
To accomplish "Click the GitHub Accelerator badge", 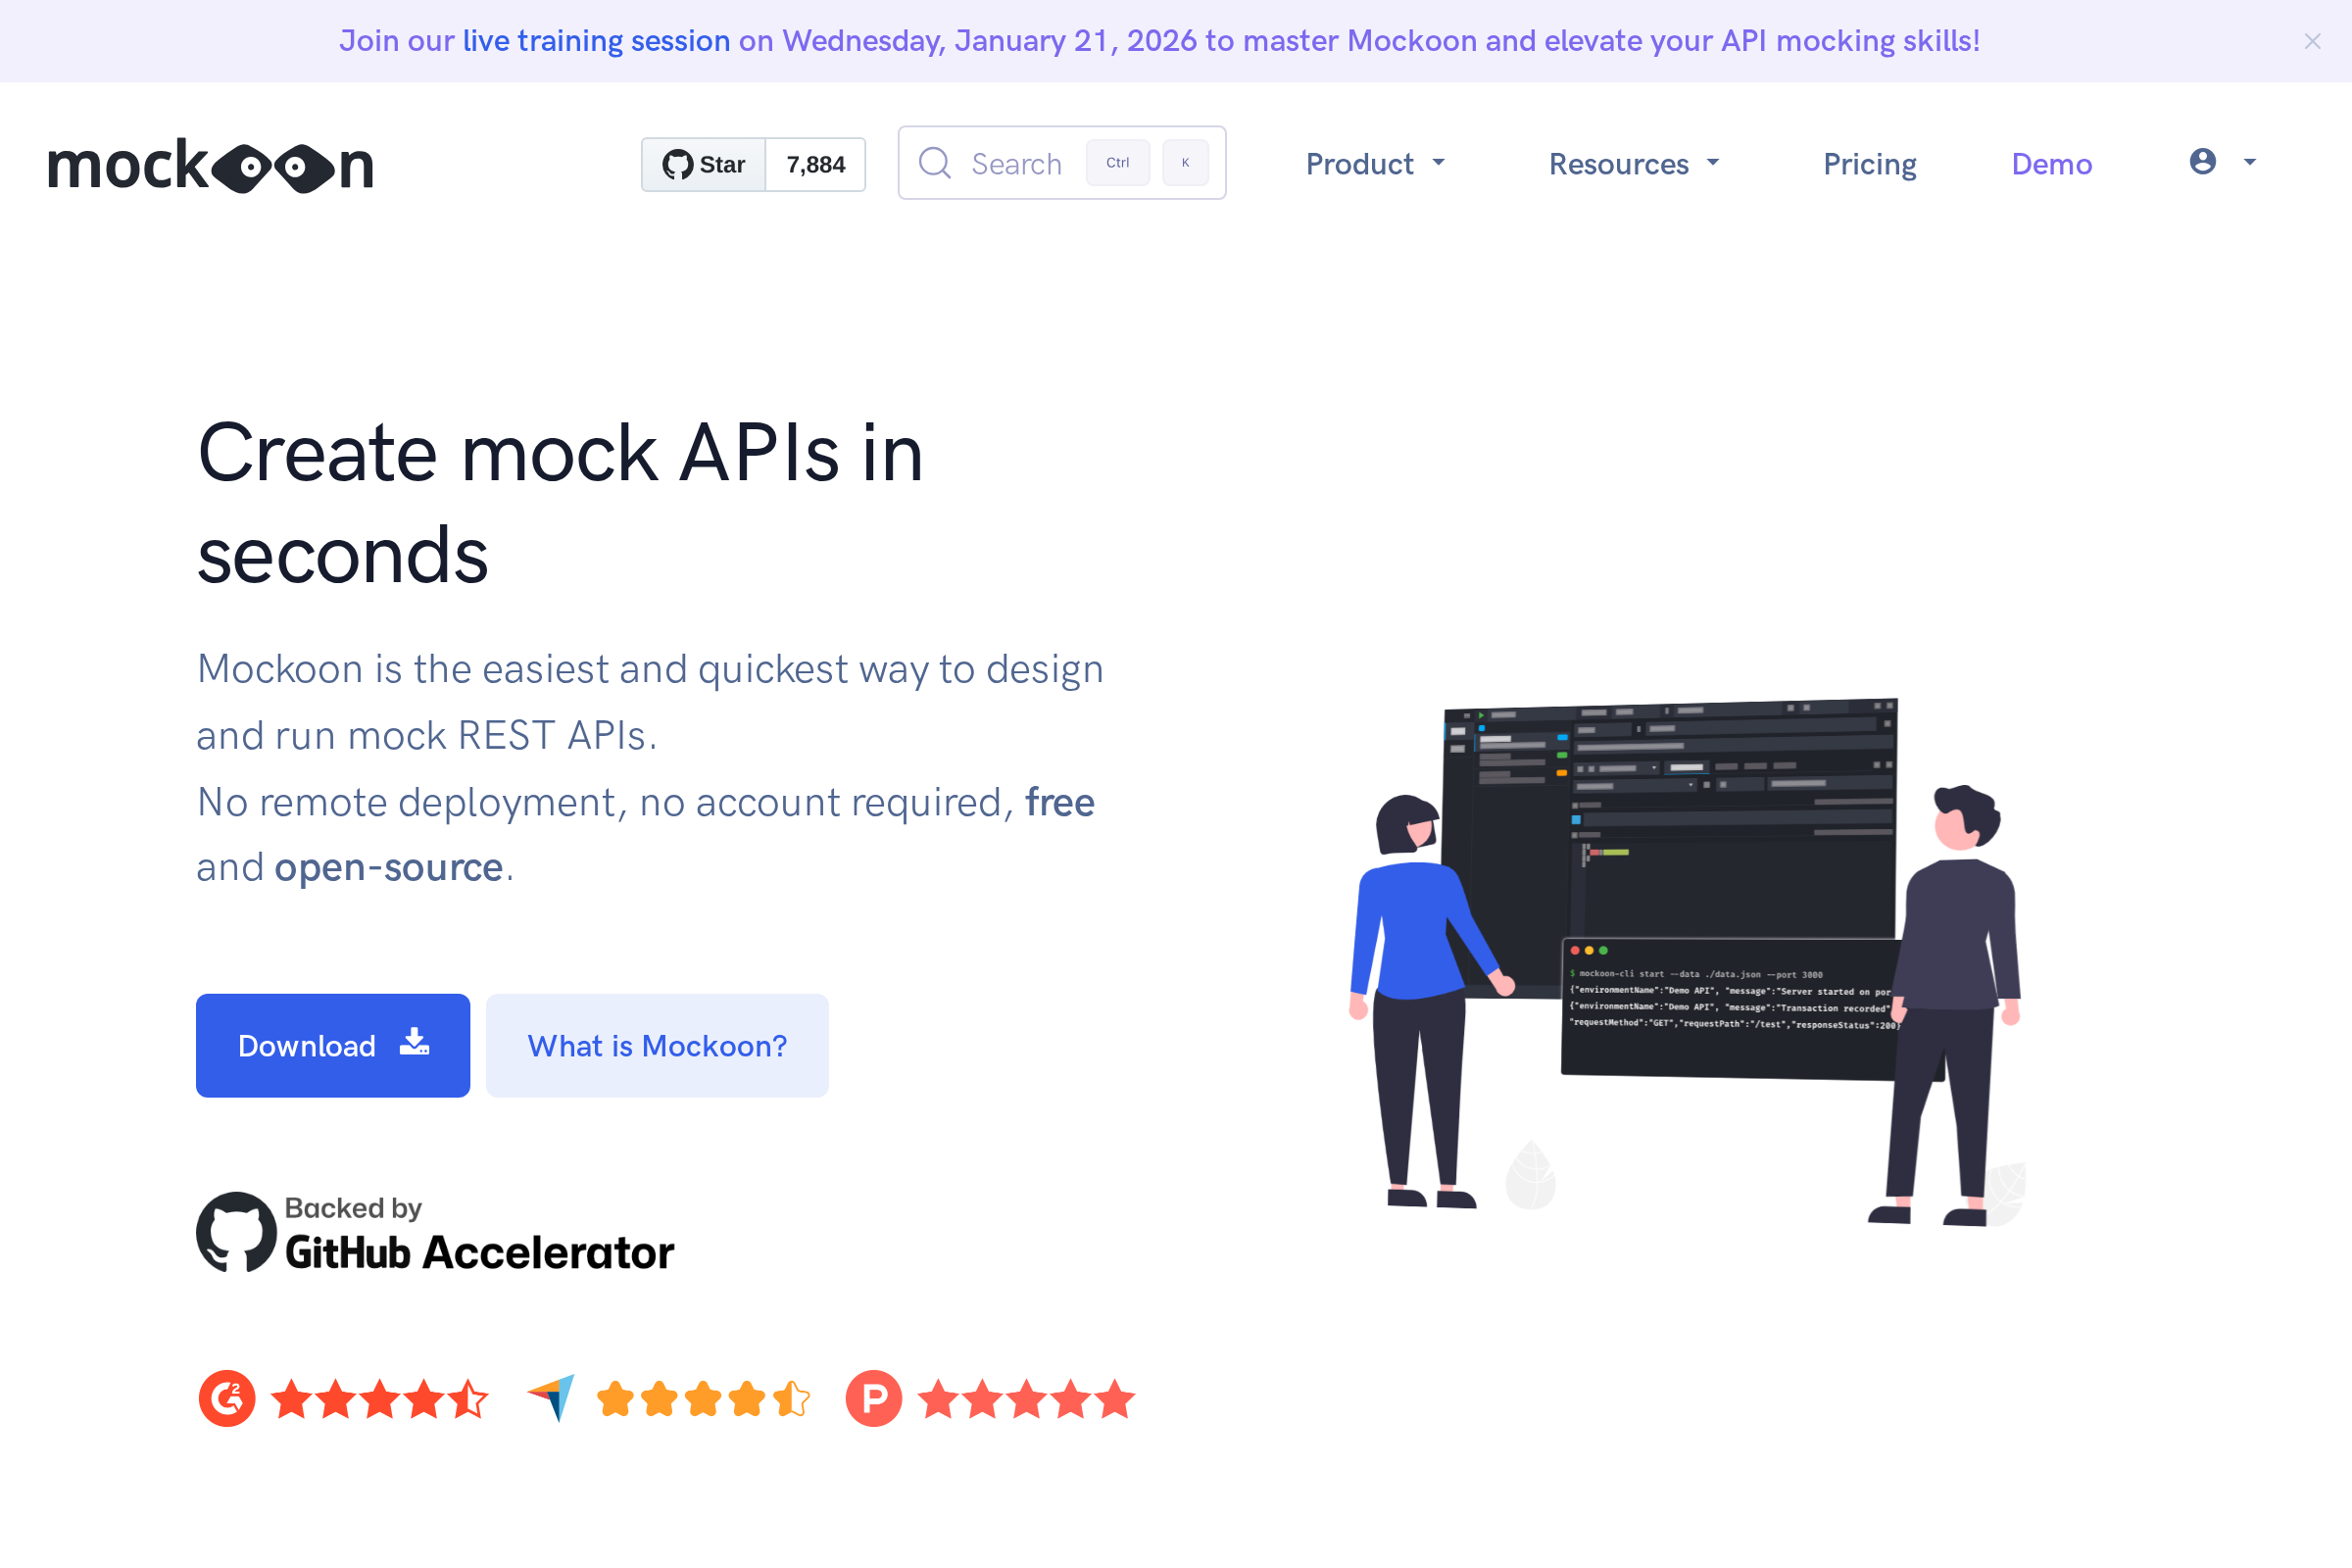I will [x=435, y=1233].
